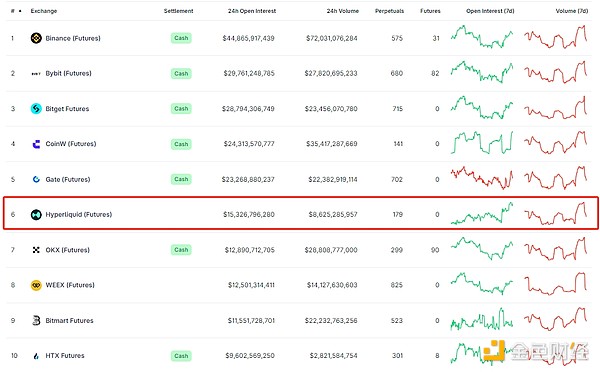The width and height of the screenshot is (600, 372).
Task: Click the OKX (Futures) logo icon
Action: tap(36, 250)
